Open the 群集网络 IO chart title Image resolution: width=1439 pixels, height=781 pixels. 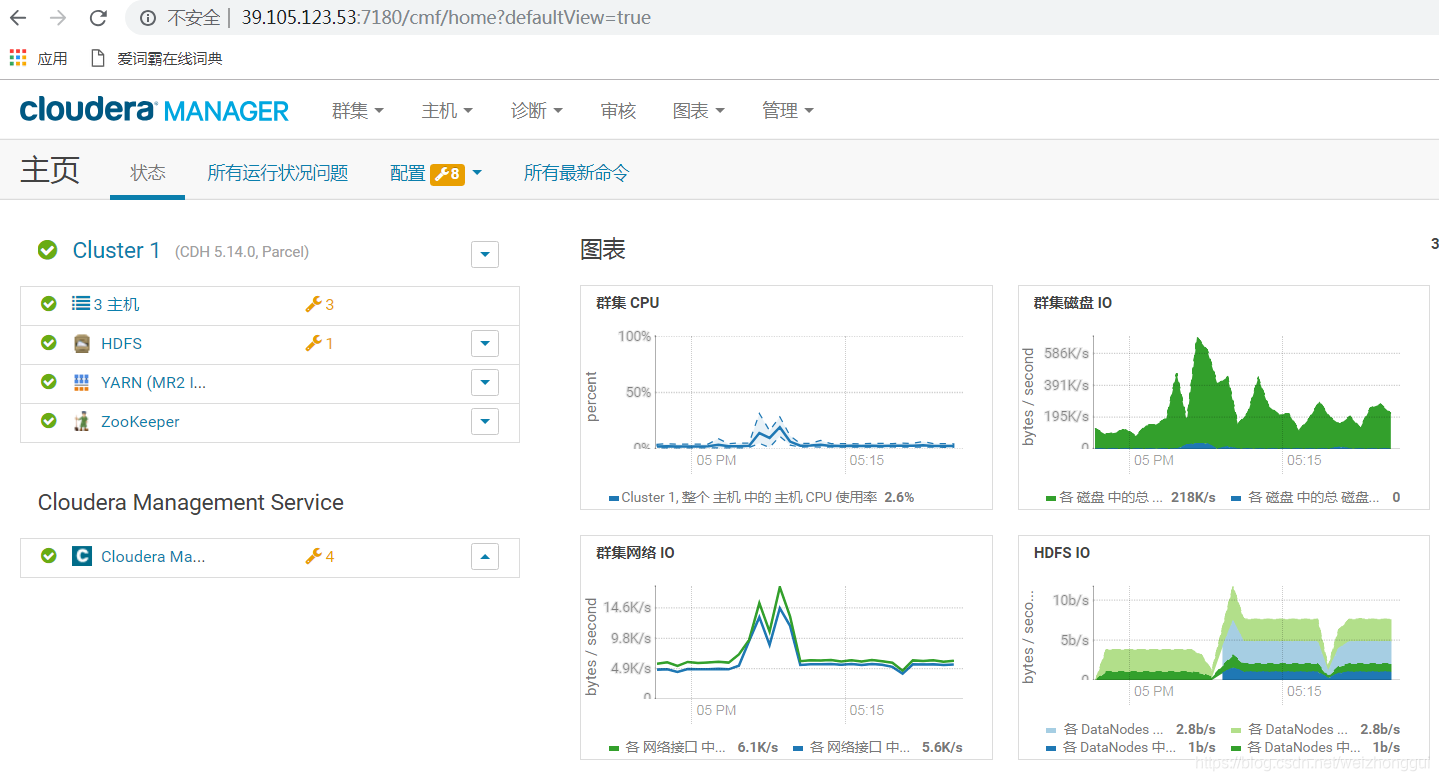pos(635,553)
